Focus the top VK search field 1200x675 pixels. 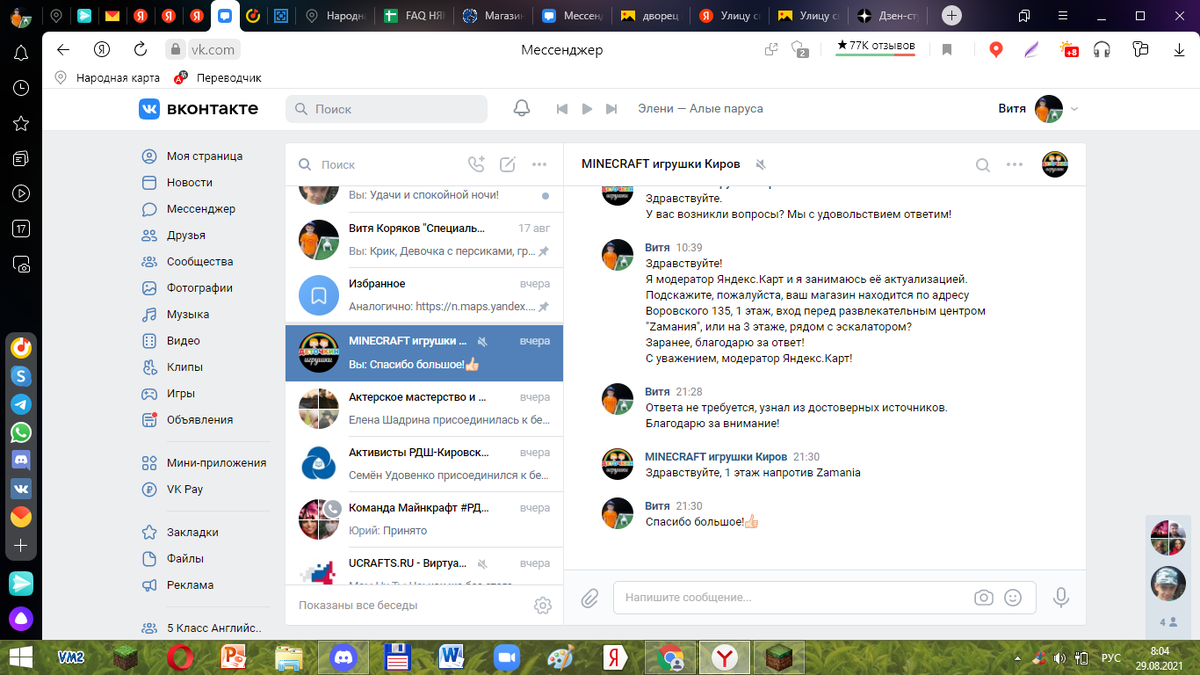point(386,108)
